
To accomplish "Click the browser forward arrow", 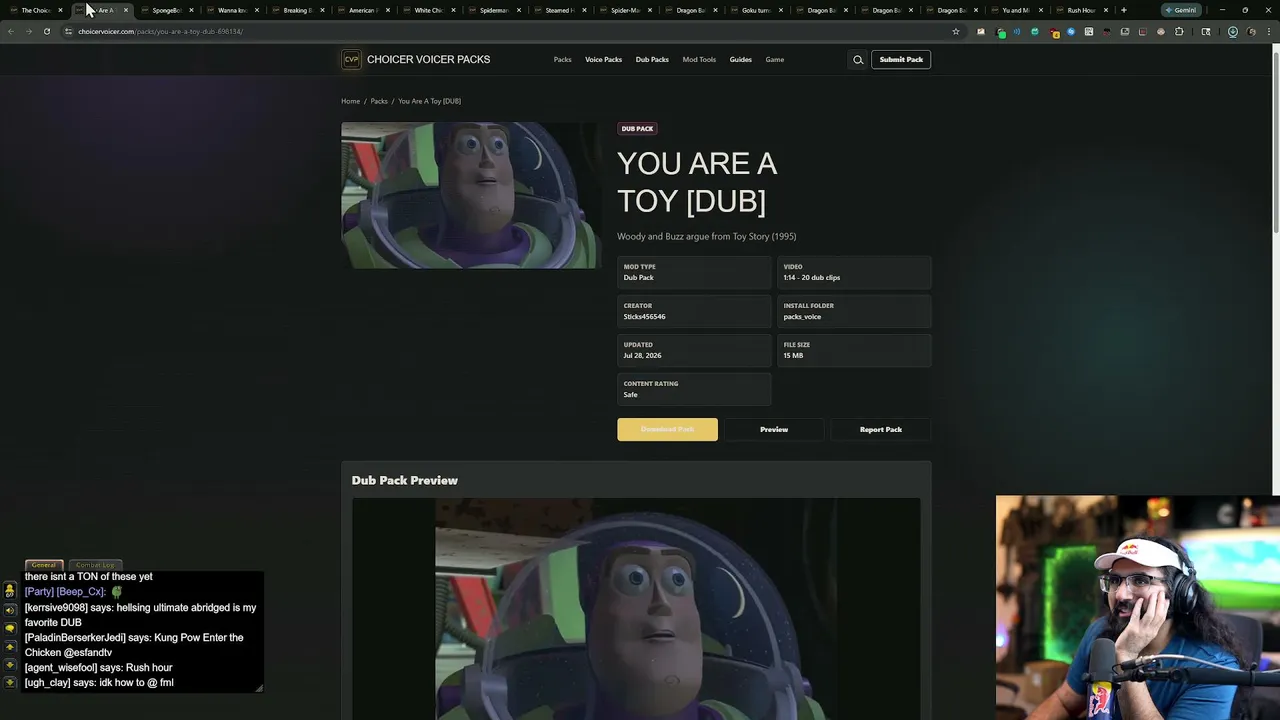I will pos(28,31).
